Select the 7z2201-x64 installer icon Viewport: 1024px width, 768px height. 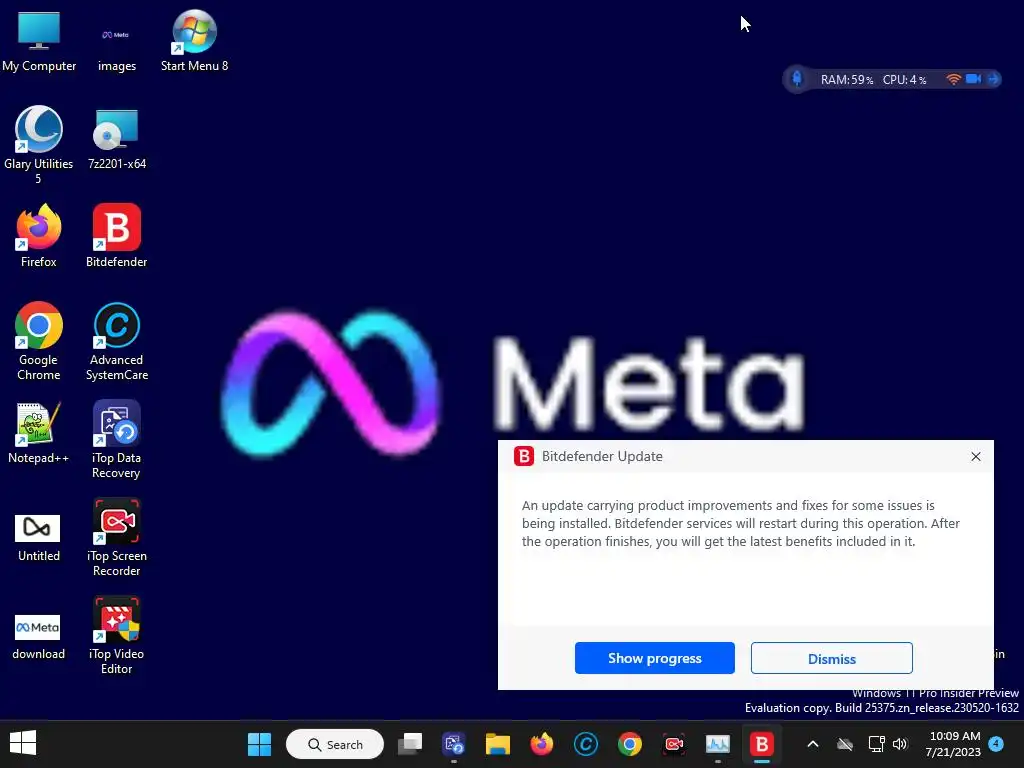tap(116, 138)
